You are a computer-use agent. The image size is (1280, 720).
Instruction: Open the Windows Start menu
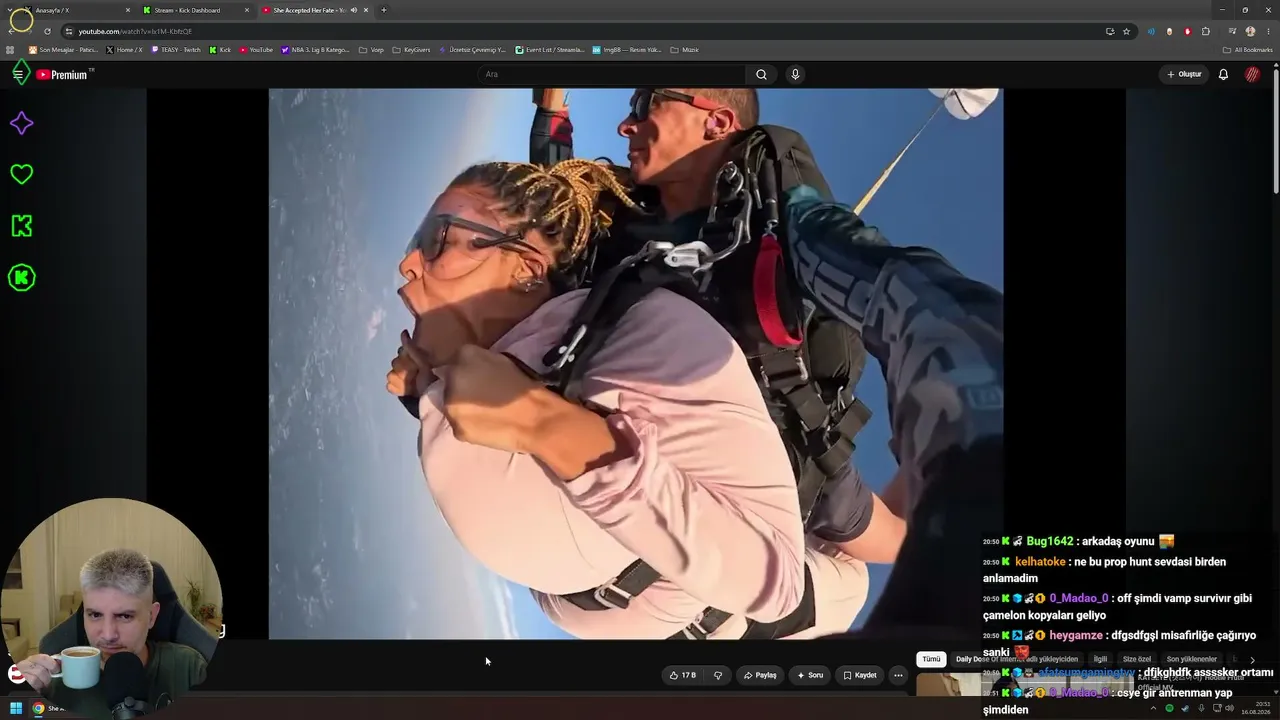coord(16,708)
